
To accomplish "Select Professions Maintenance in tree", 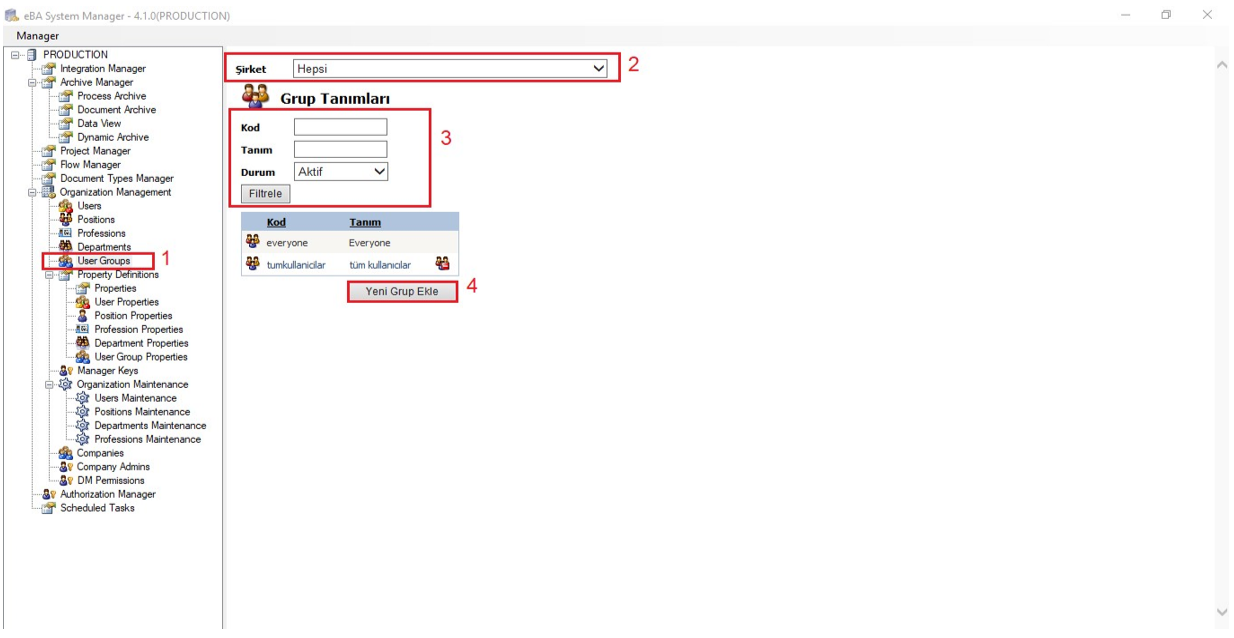I will coord(147,440).
